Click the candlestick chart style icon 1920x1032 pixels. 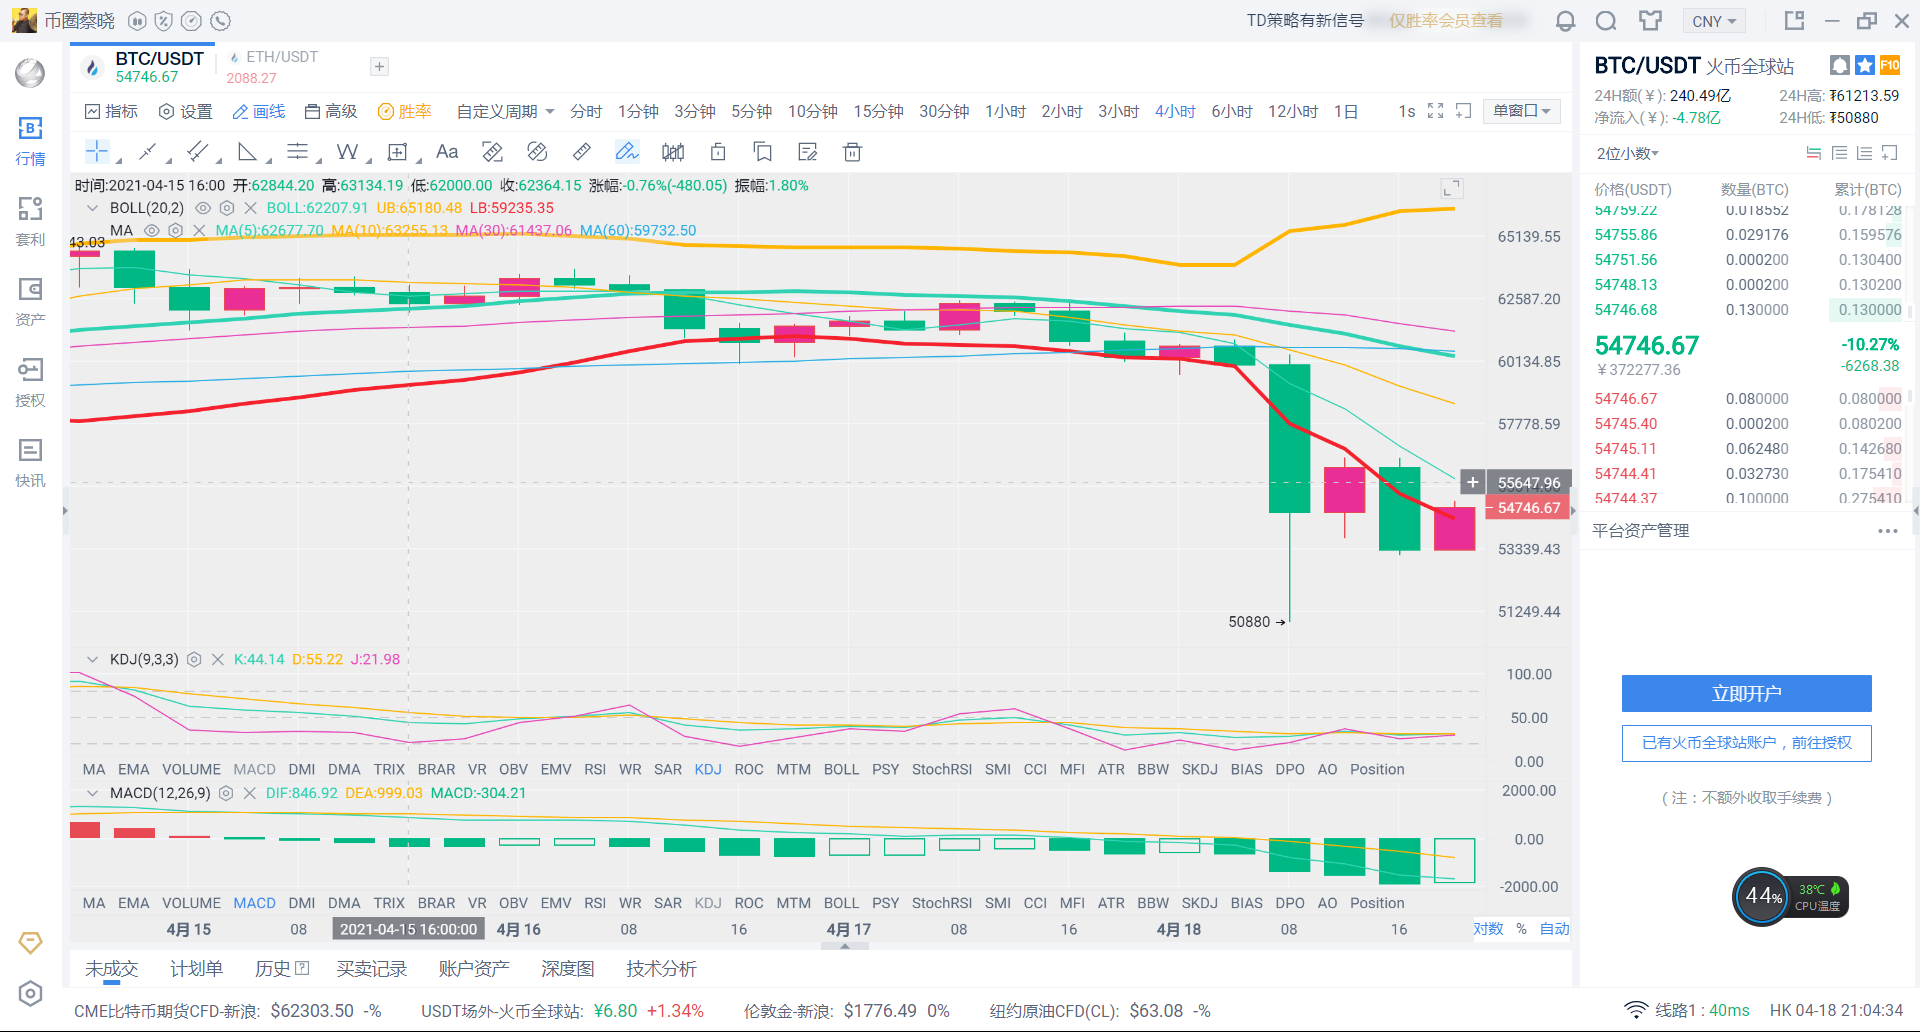pyautogui.click(x=673, y=152)
